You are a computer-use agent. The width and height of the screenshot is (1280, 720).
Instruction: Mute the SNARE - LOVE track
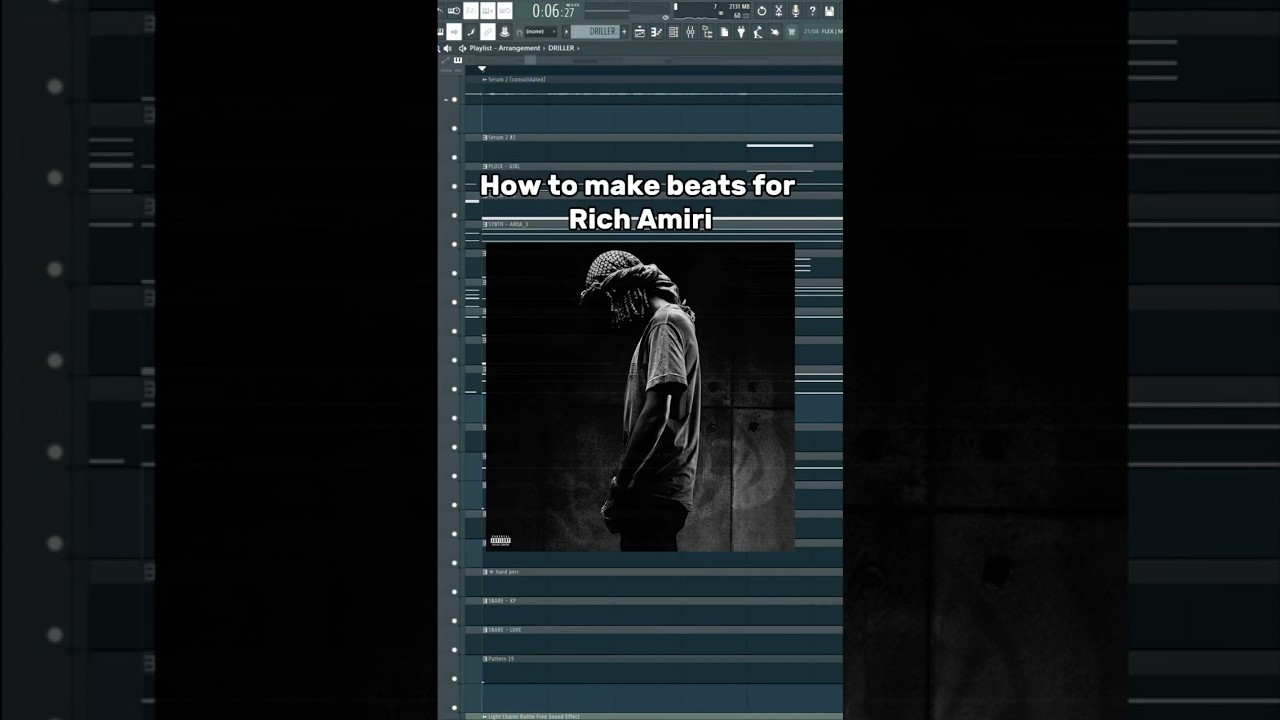point(454,650)
